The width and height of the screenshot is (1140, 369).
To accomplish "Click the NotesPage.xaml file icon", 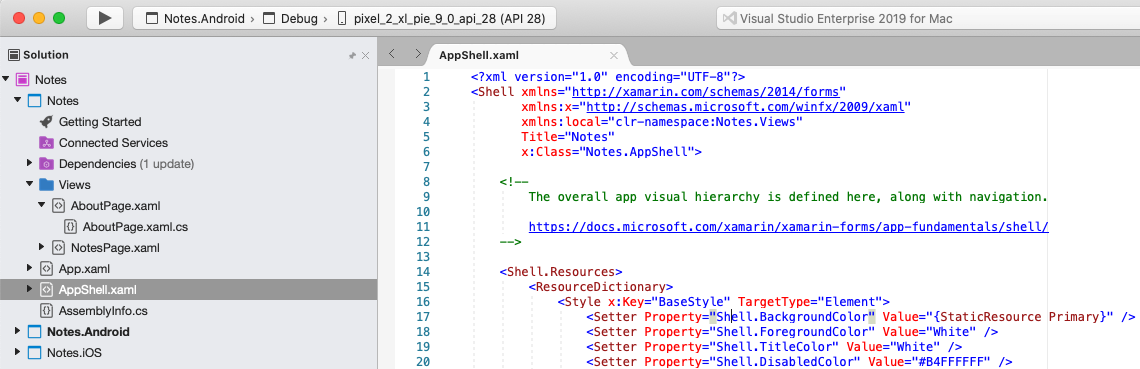I will [x=58, y=248].
